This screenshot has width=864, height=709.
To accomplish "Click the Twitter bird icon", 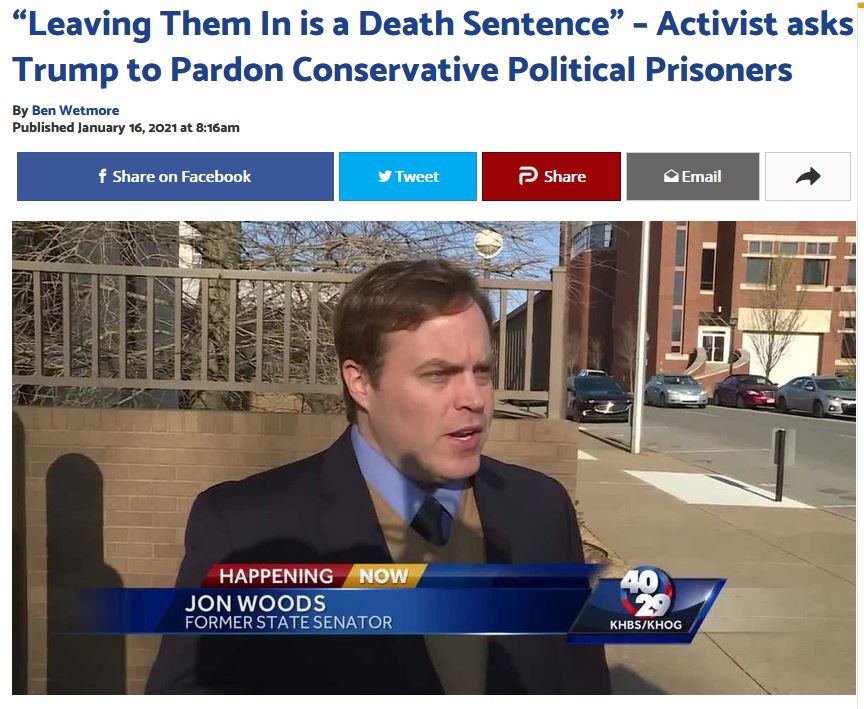I will [x=385, y=176].
